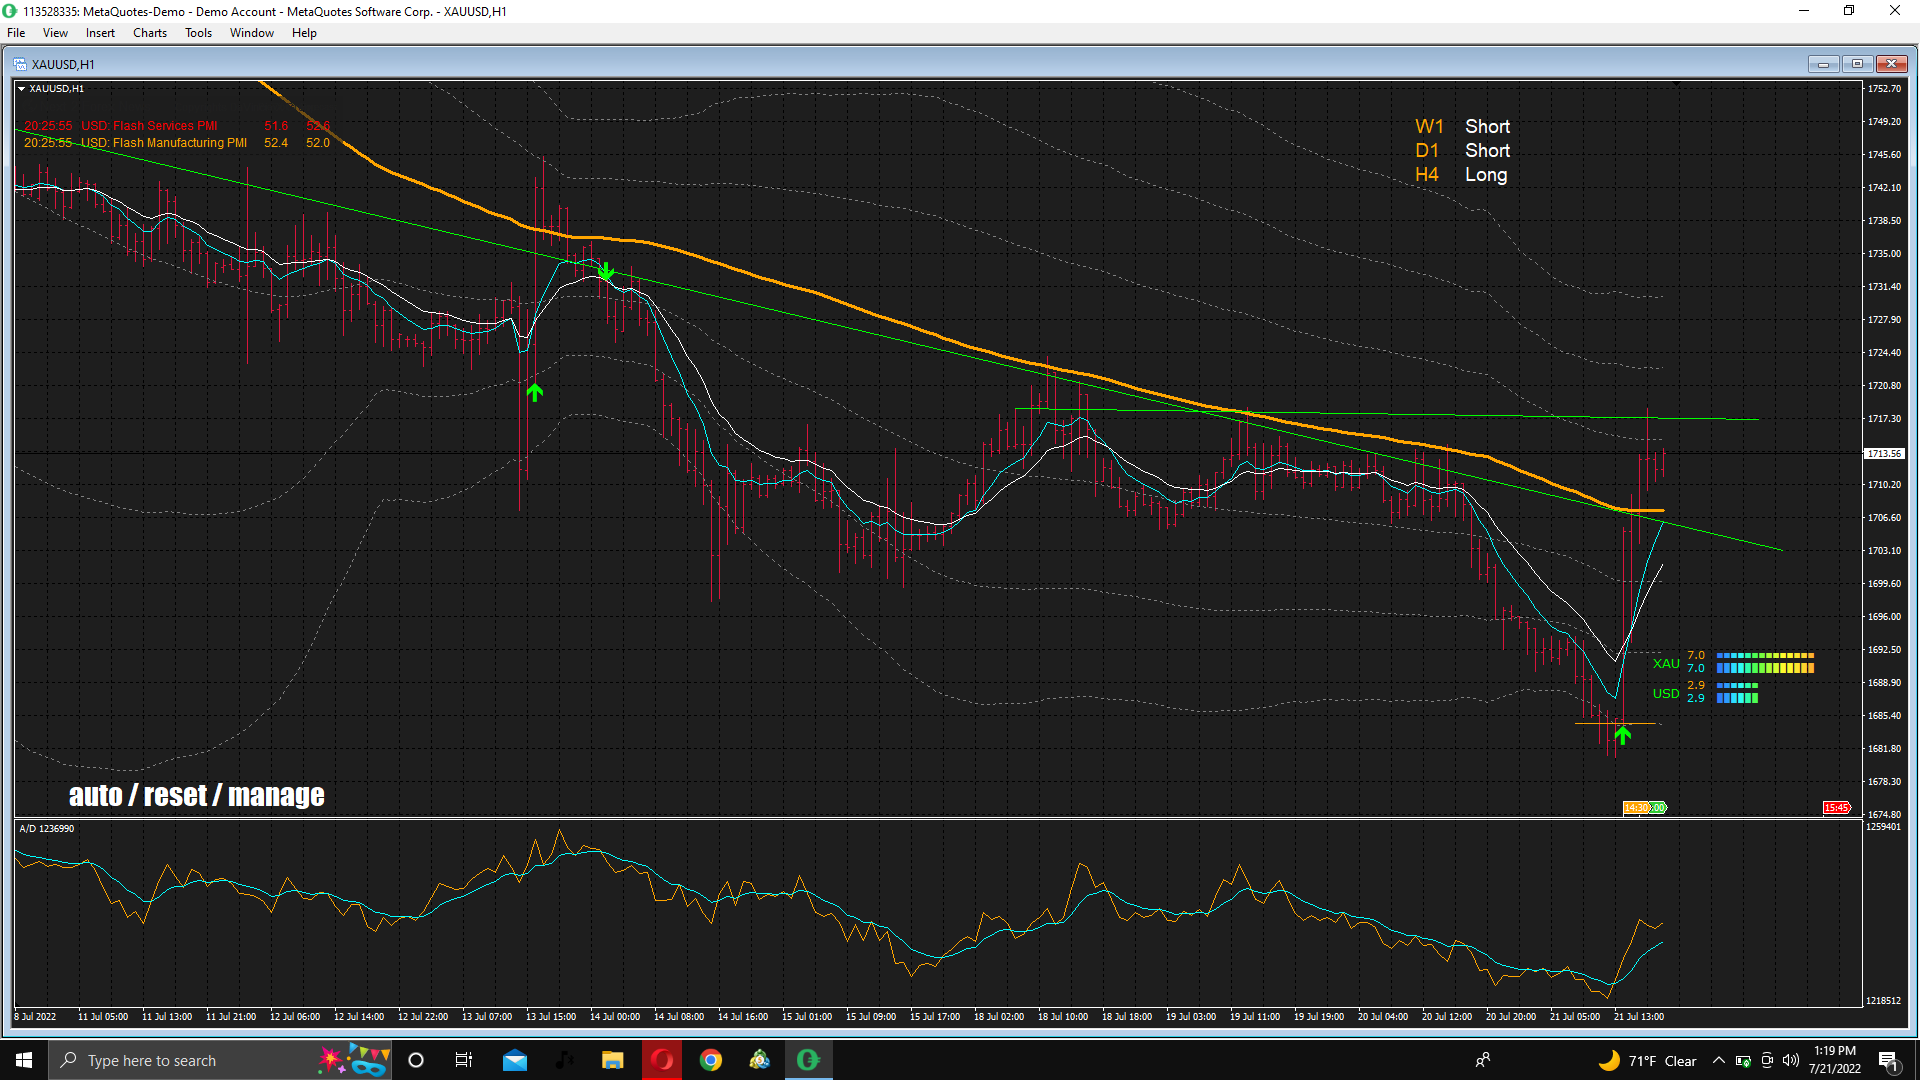
Task: Restore the inner XAUUSD,H1 chart window
Action: 1857,64
